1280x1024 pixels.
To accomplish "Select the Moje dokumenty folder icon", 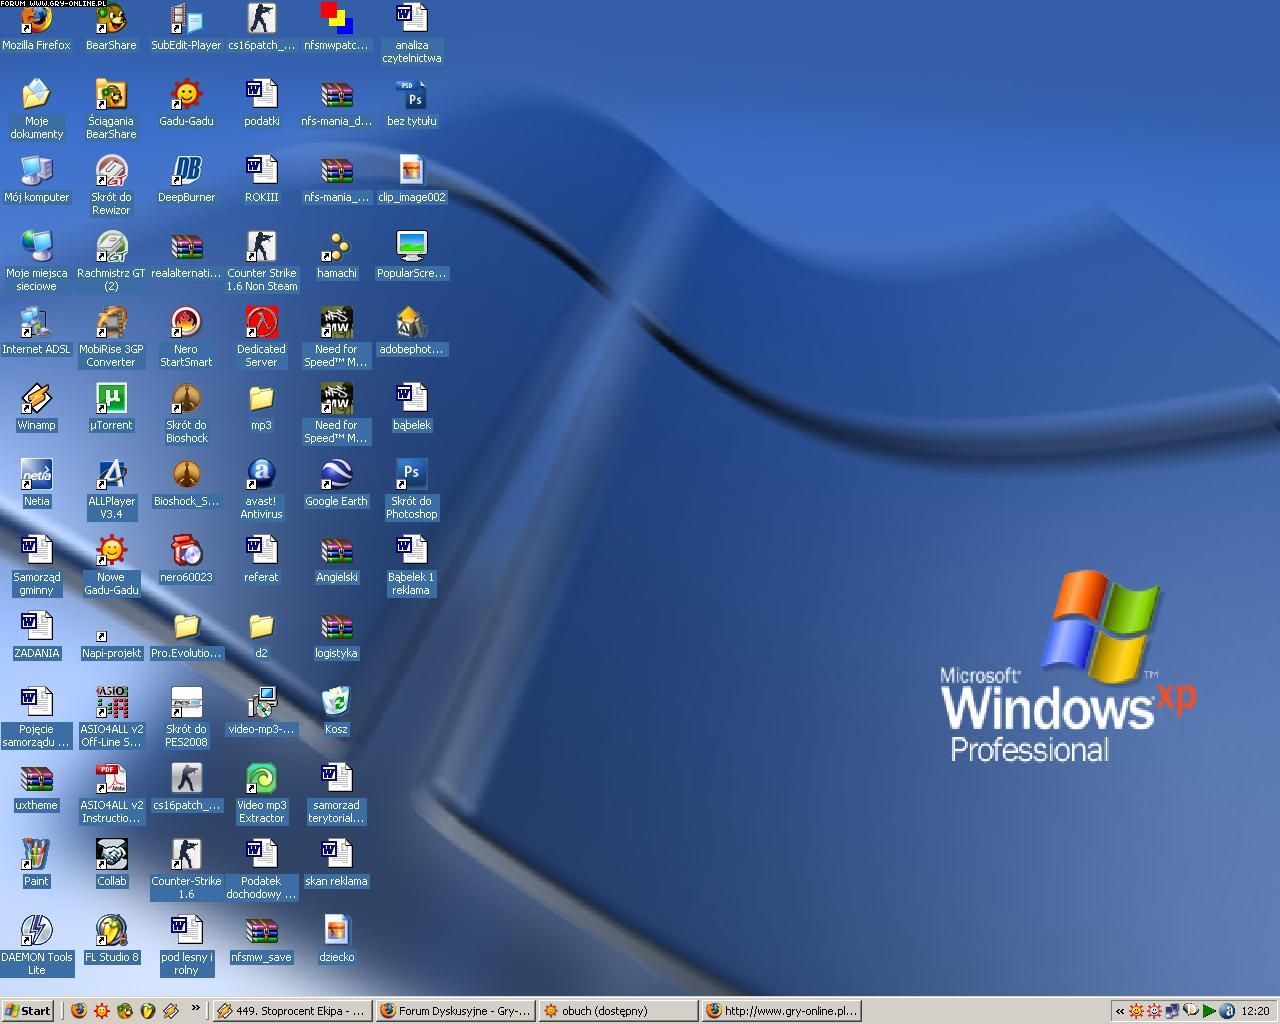I will click(36, 109).
